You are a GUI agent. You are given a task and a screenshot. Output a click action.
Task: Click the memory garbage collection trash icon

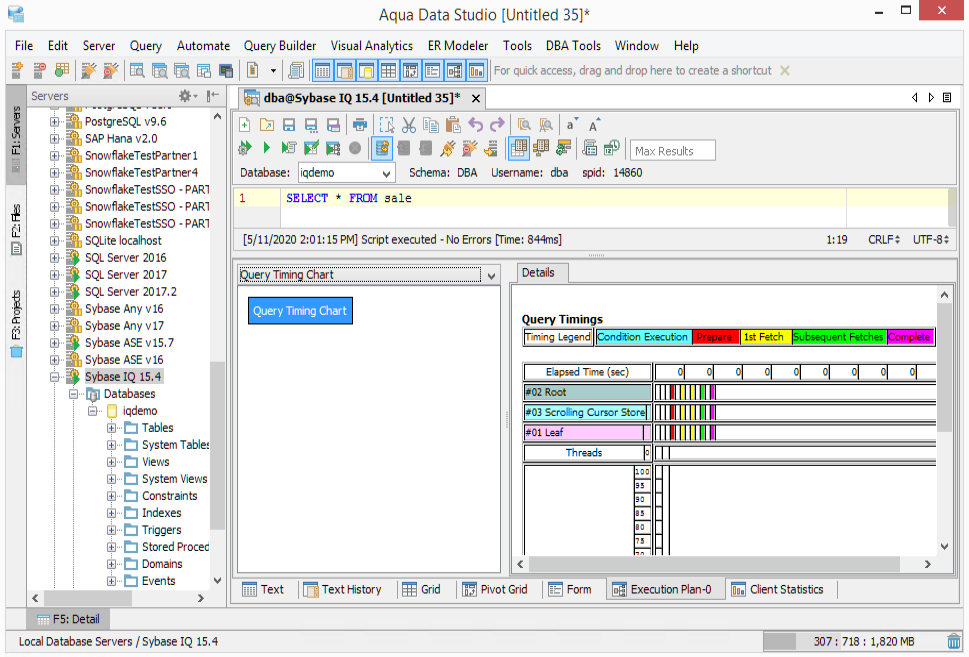954,641
